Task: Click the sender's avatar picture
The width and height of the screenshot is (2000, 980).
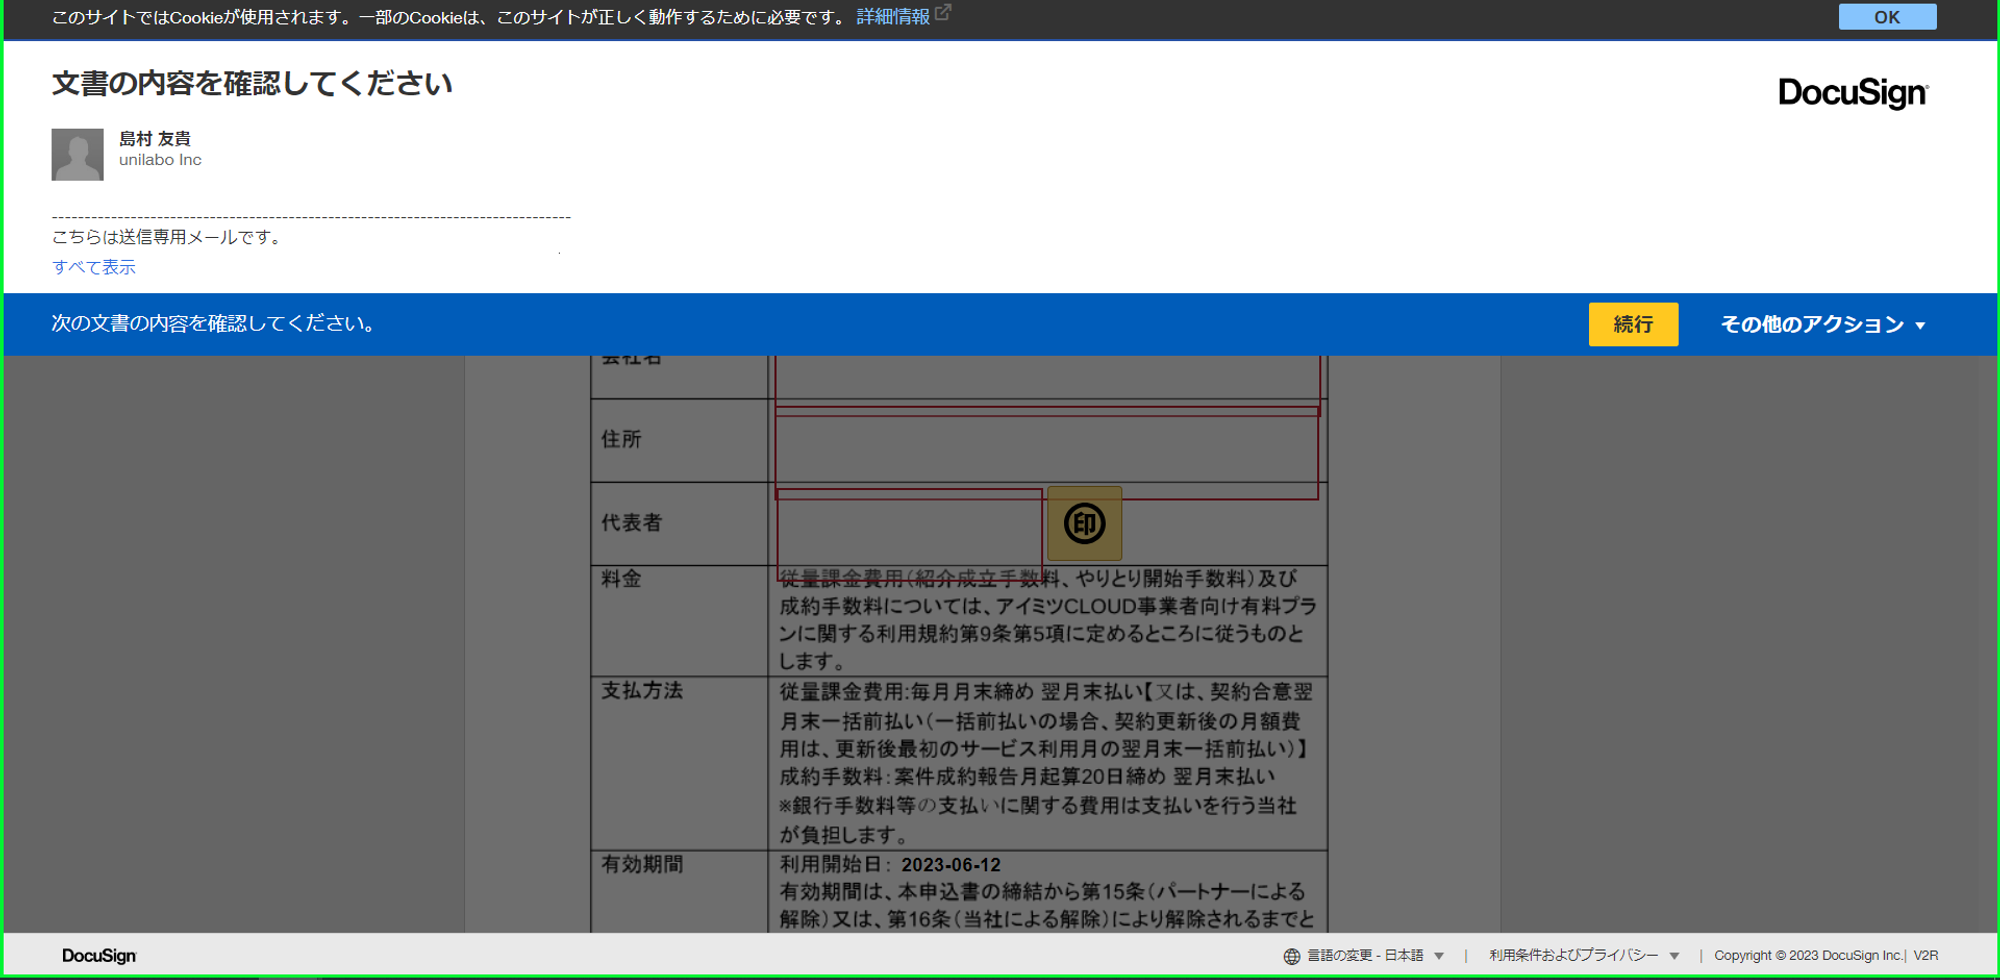Action: tap(77, 154)
